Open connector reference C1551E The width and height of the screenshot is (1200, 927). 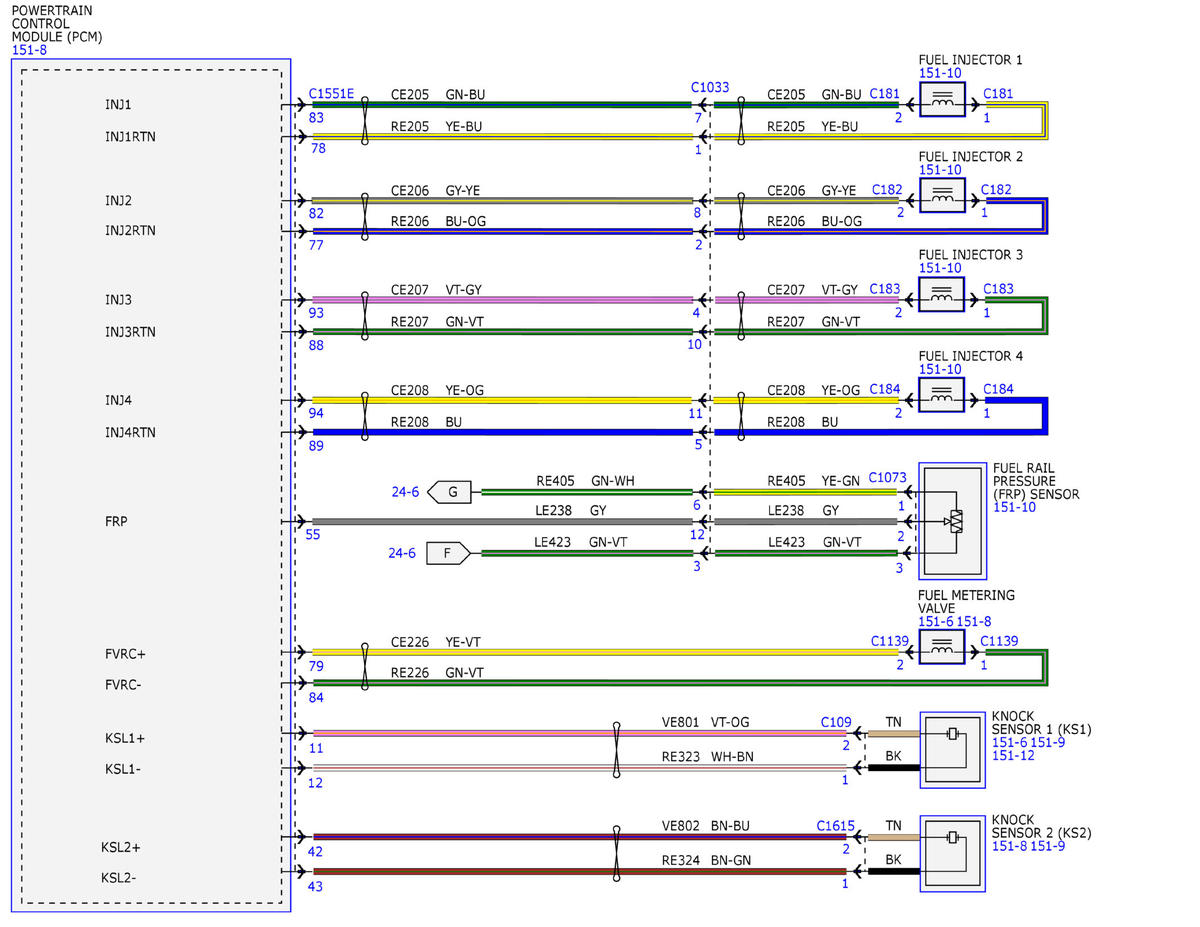click(x=332, y=93)
